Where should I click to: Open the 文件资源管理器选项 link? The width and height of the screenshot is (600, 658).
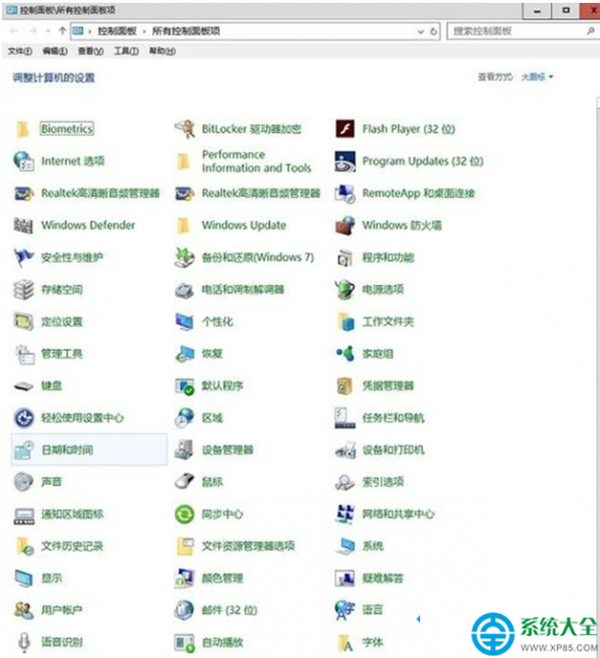(248, 546)
